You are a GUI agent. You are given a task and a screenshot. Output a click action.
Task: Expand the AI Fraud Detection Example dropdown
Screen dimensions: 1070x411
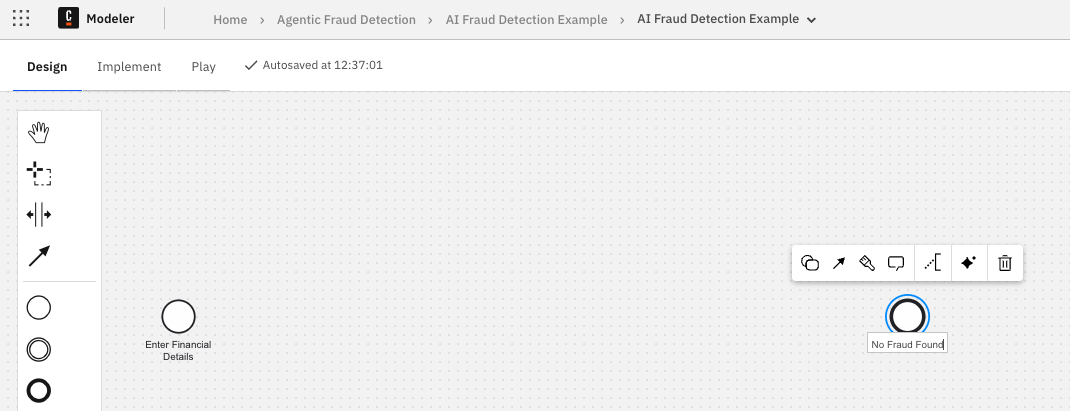coord(811,20)
